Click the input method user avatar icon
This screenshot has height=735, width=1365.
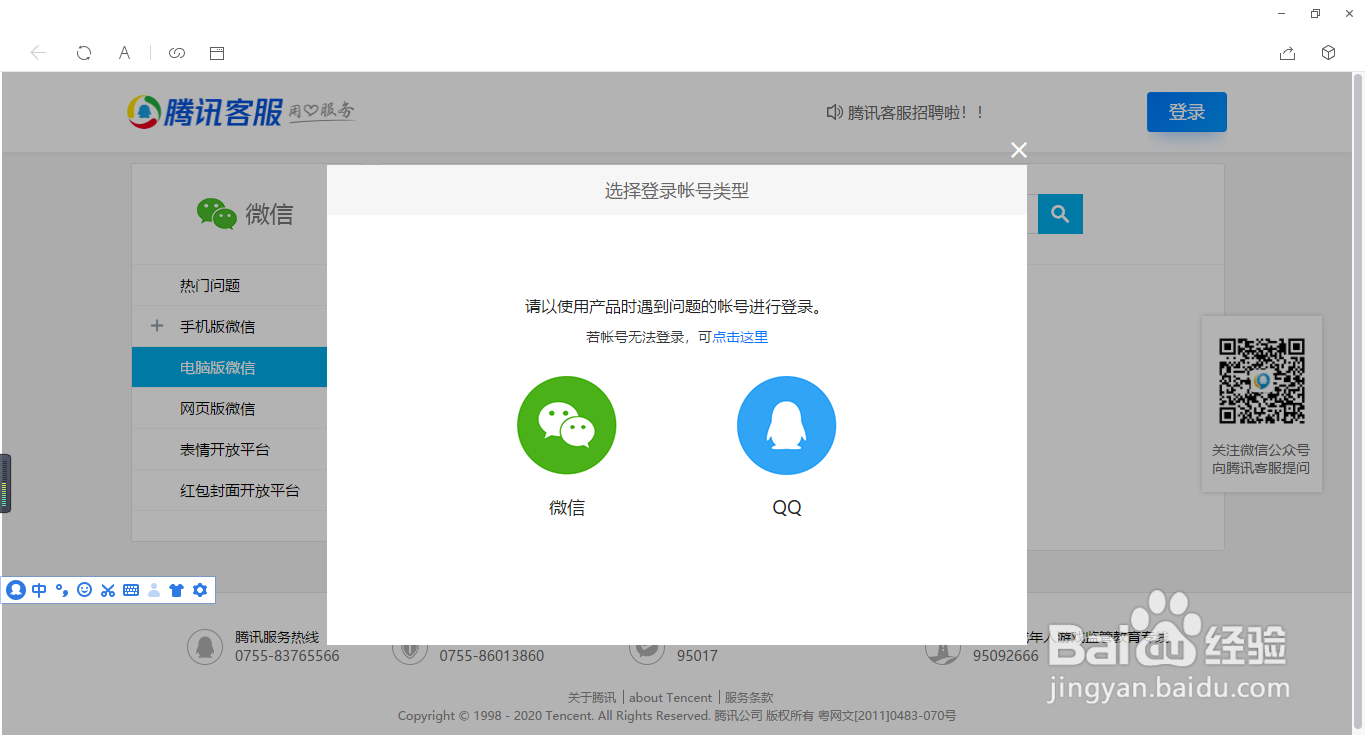15,590
